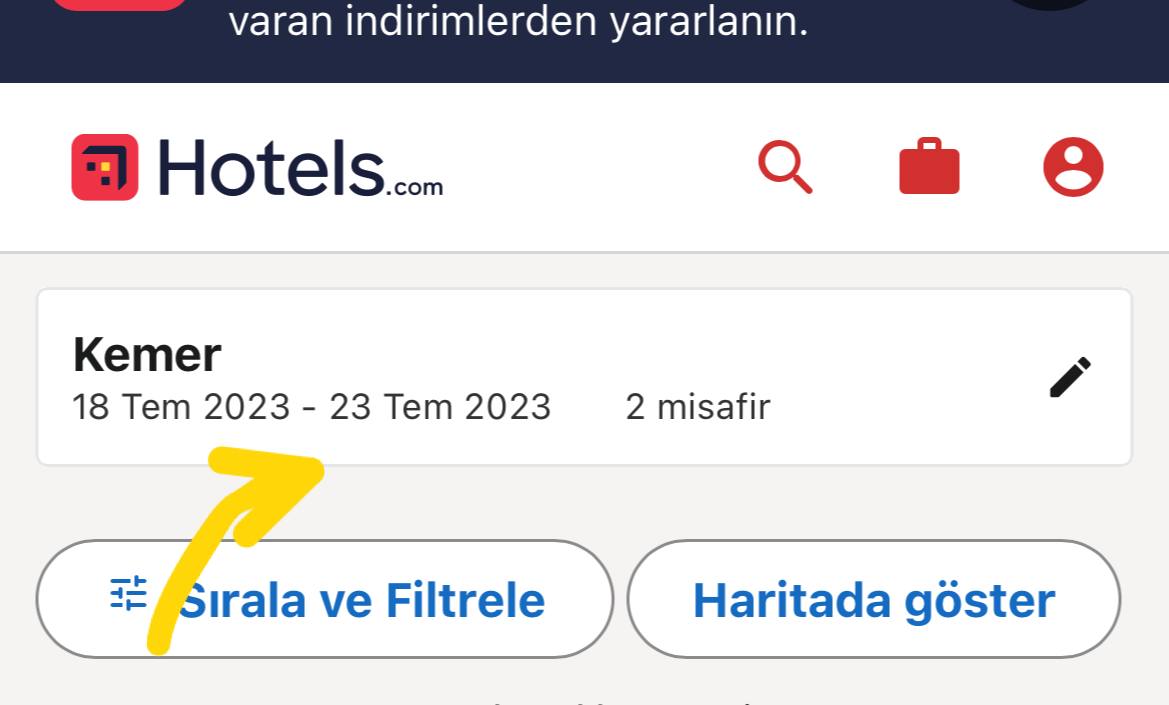The image size is (1169, 705).
Task: Click the Hotels.com red logo square
Action: pyautogui.click(x=105, y=167)
